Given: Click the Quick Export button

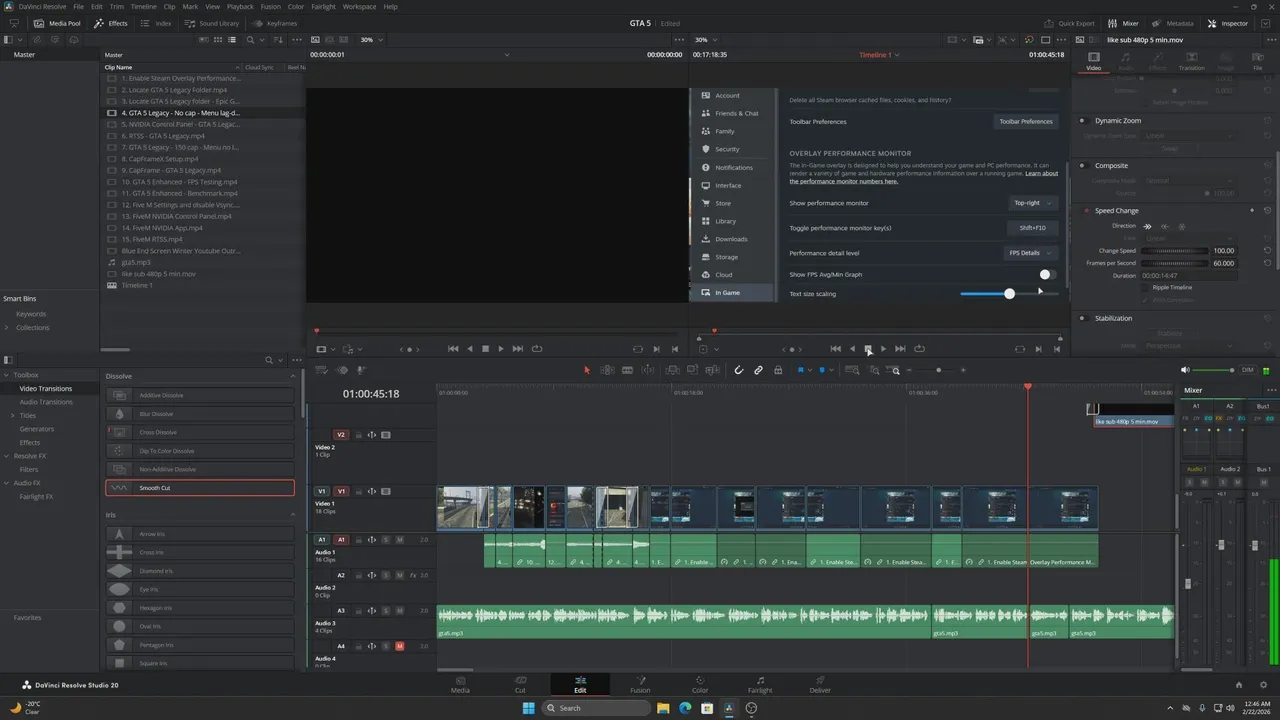Looking at the screenshot, I should click(1069, 23).
